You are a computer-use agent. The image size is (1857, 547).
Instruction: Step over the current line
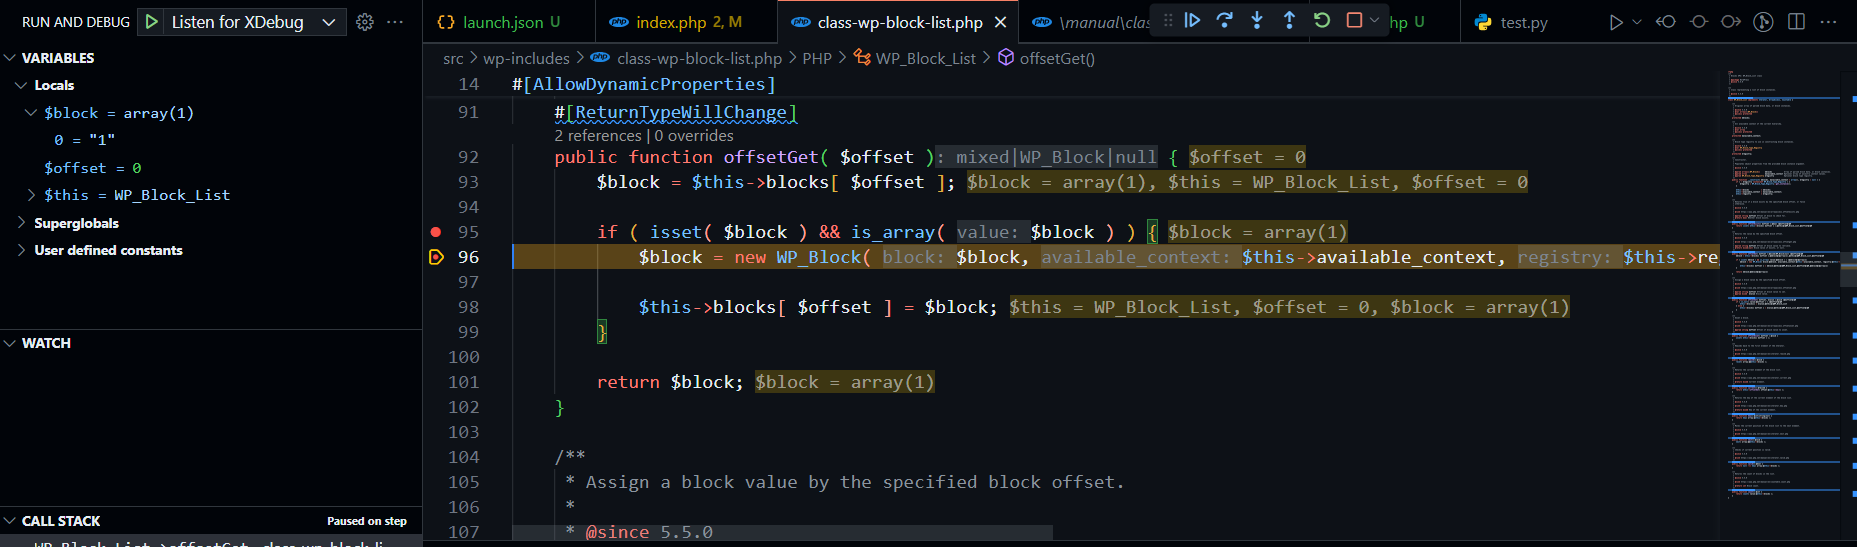1224,20
